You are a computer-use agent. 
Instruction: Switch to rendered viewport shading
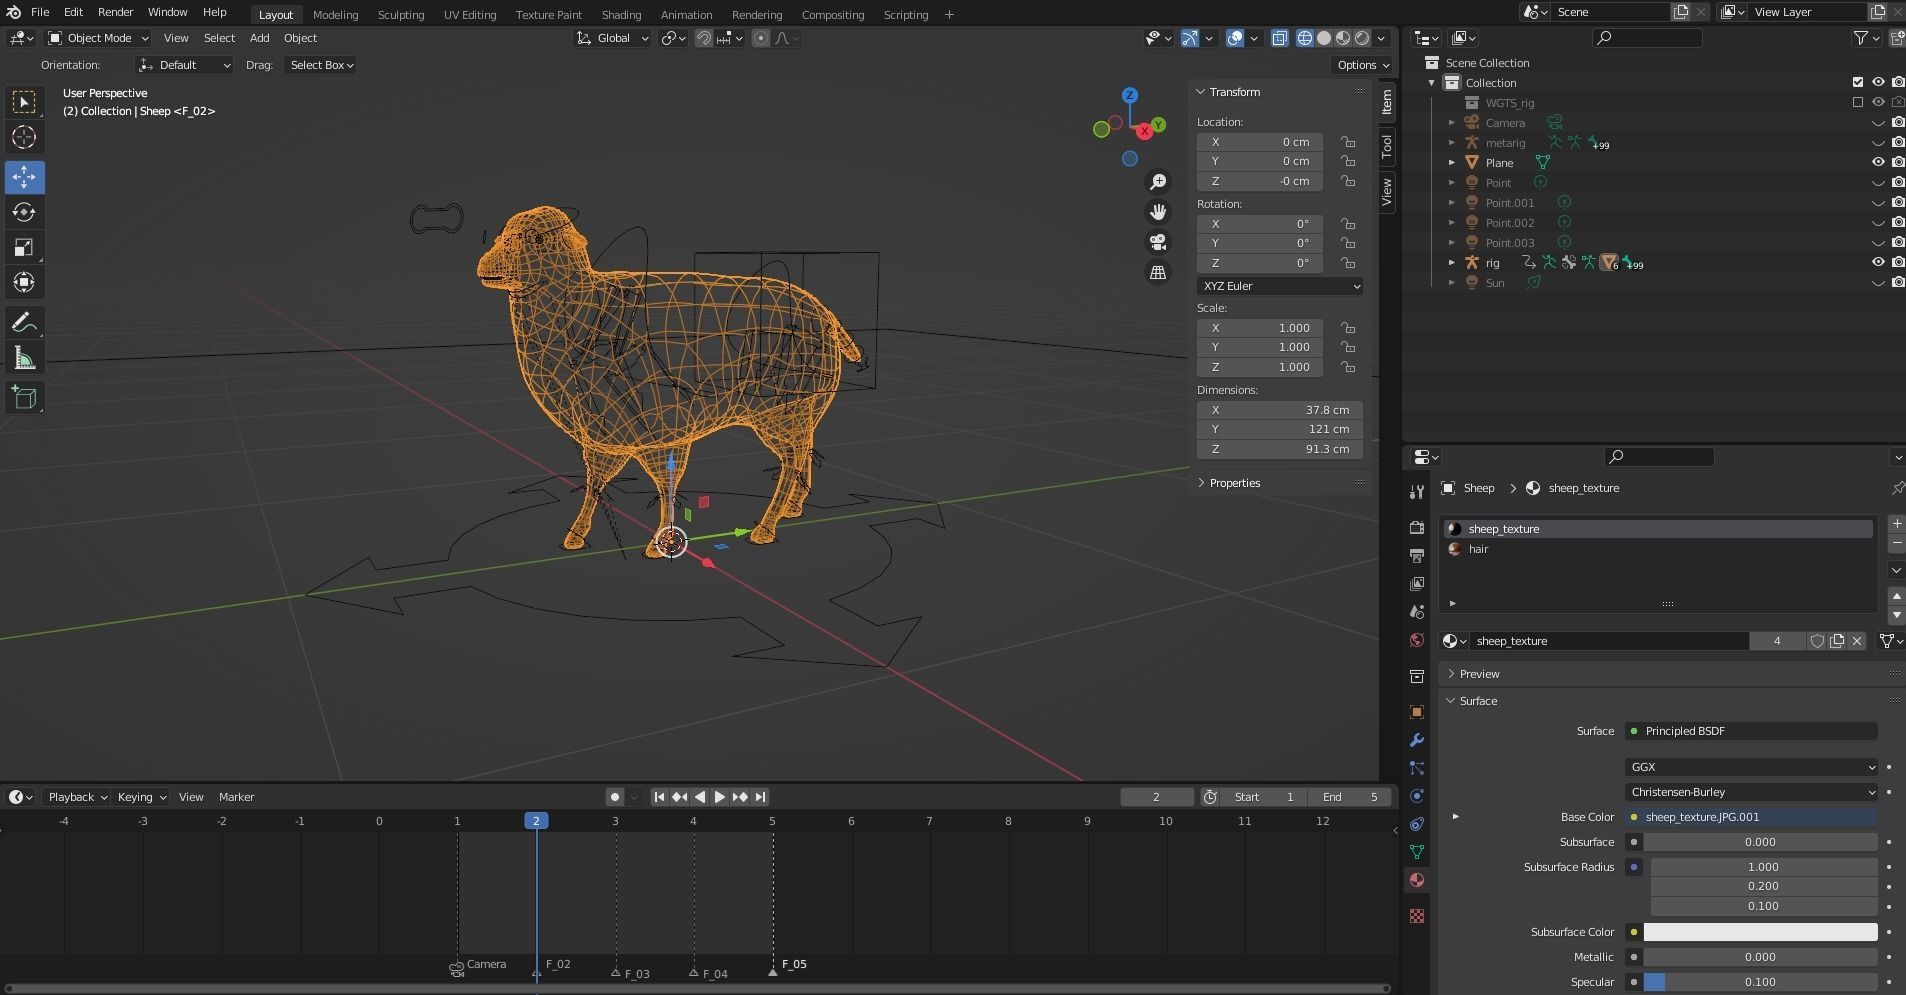(1362, 38)
